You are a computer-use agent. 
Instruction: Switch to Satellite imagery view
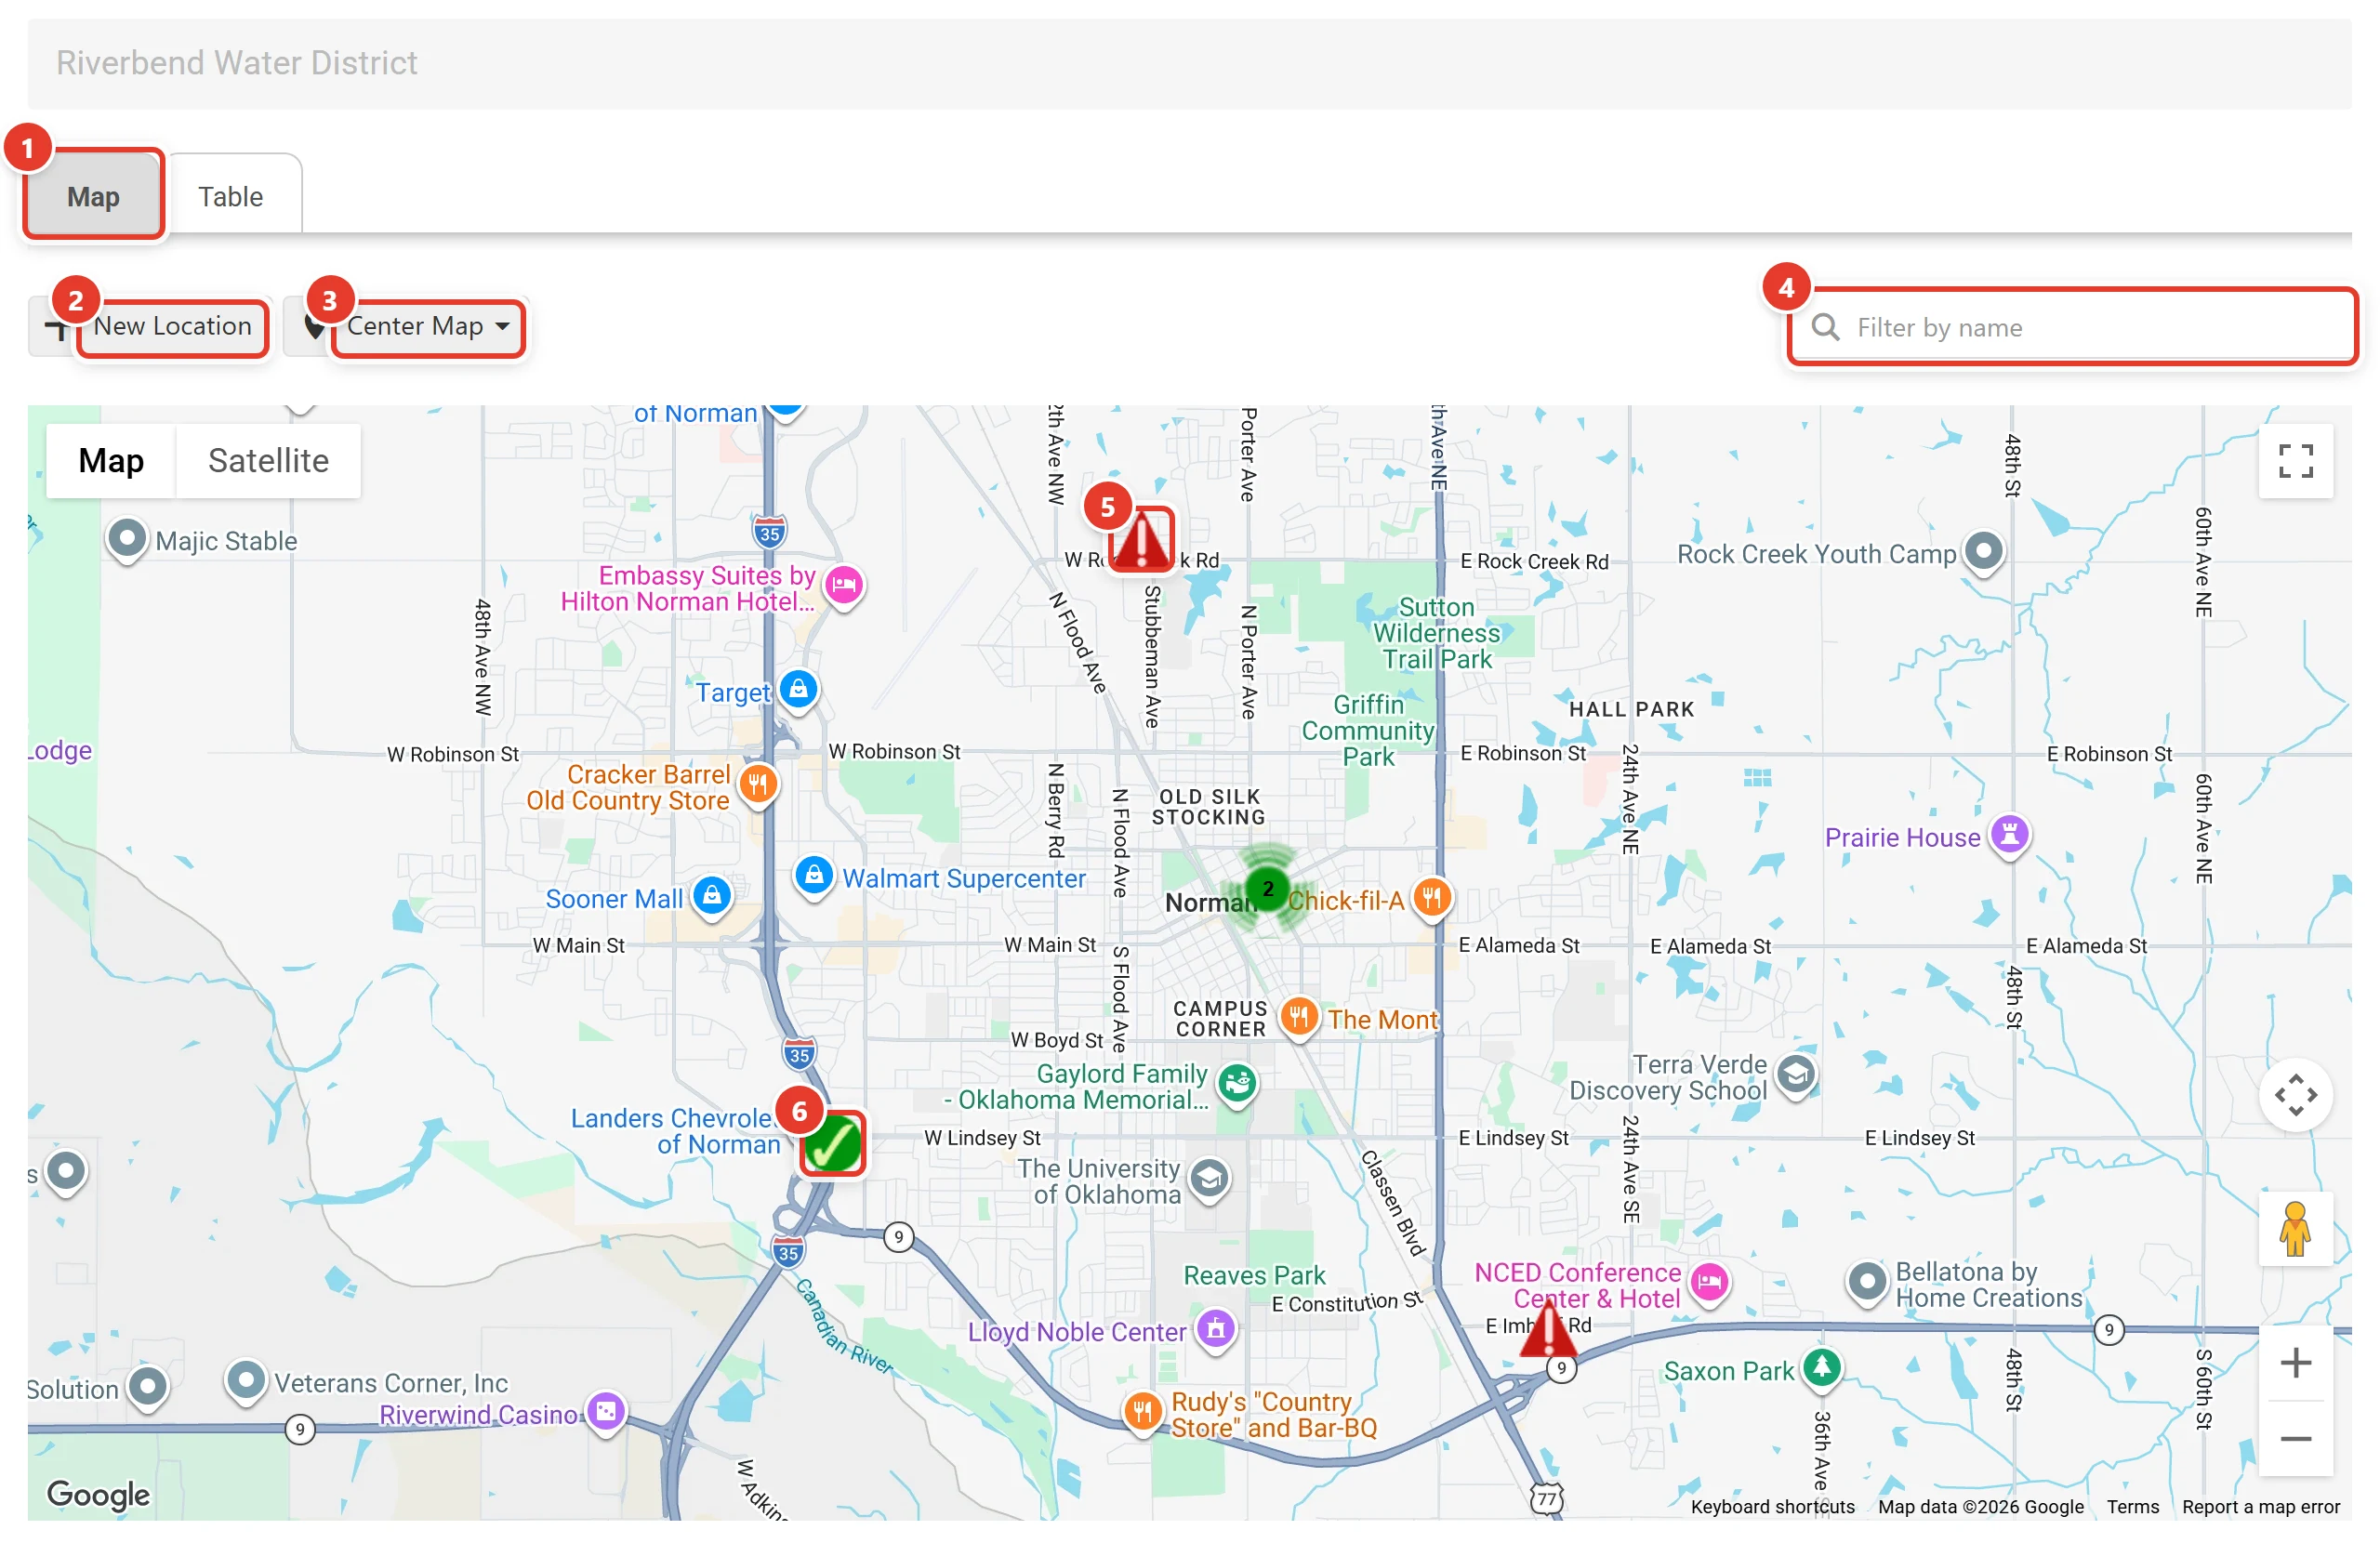tap(268, 460)
